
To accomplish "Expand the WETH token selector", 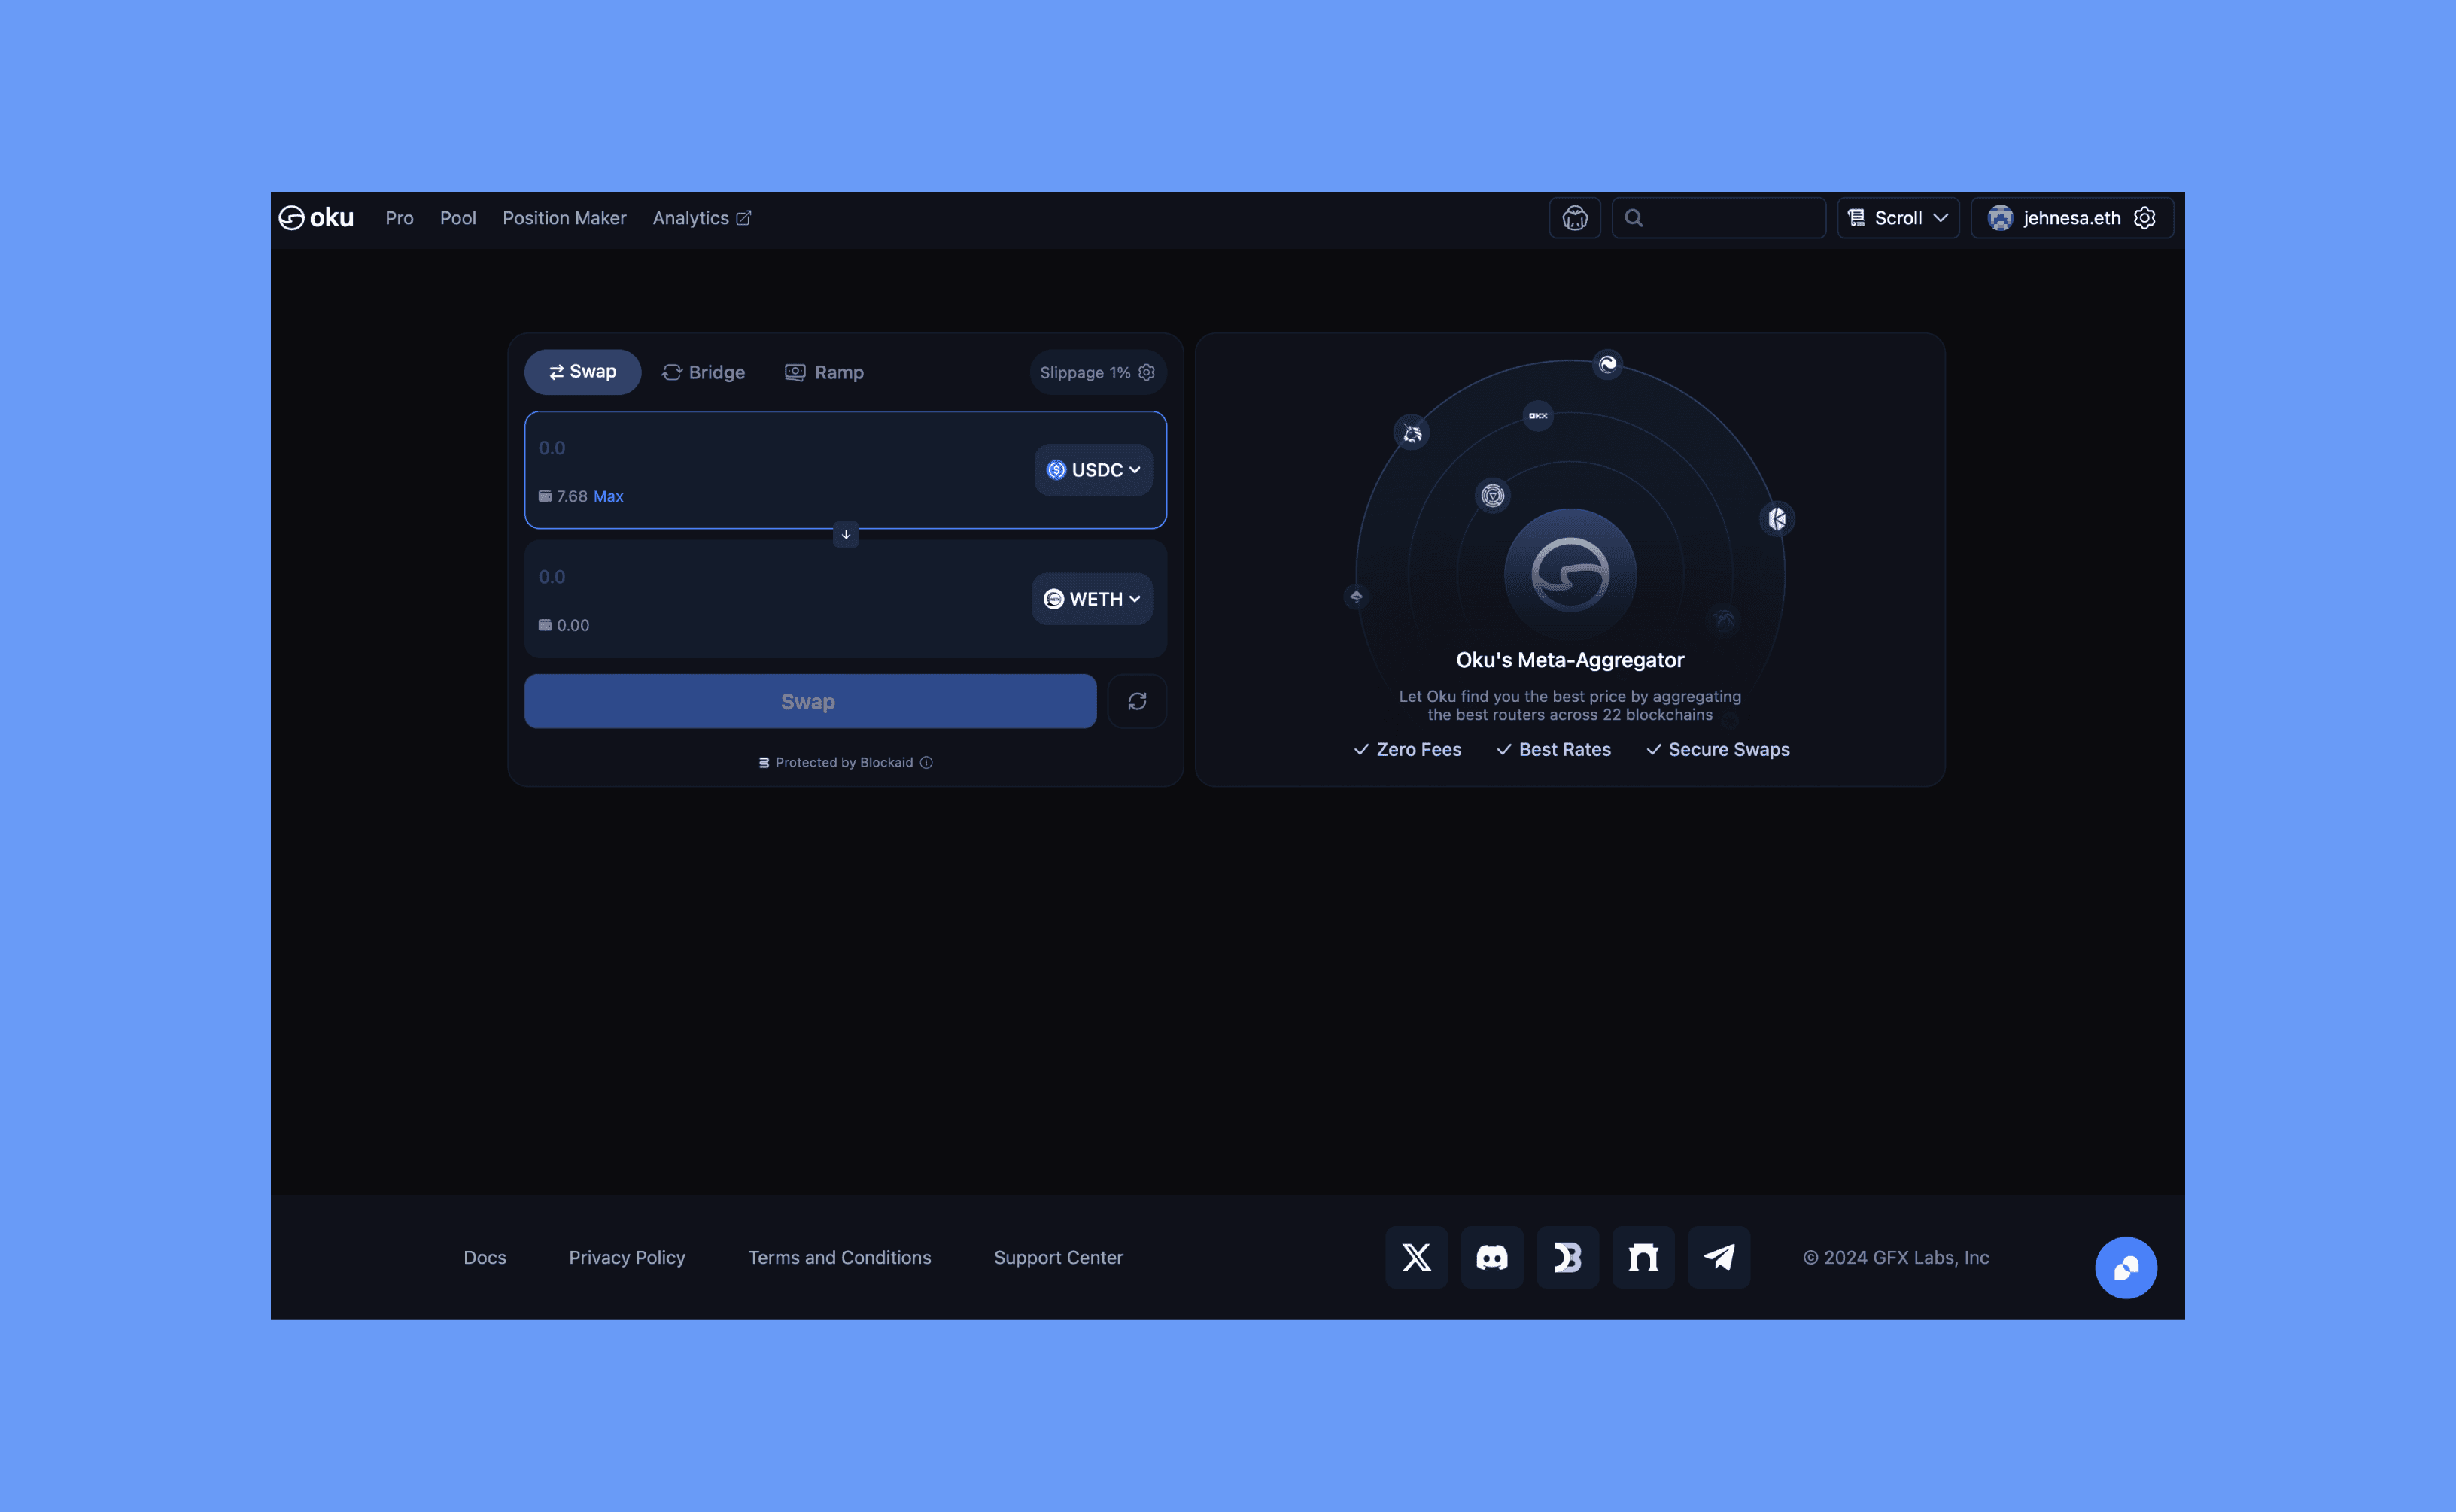I will (1092, 599).
